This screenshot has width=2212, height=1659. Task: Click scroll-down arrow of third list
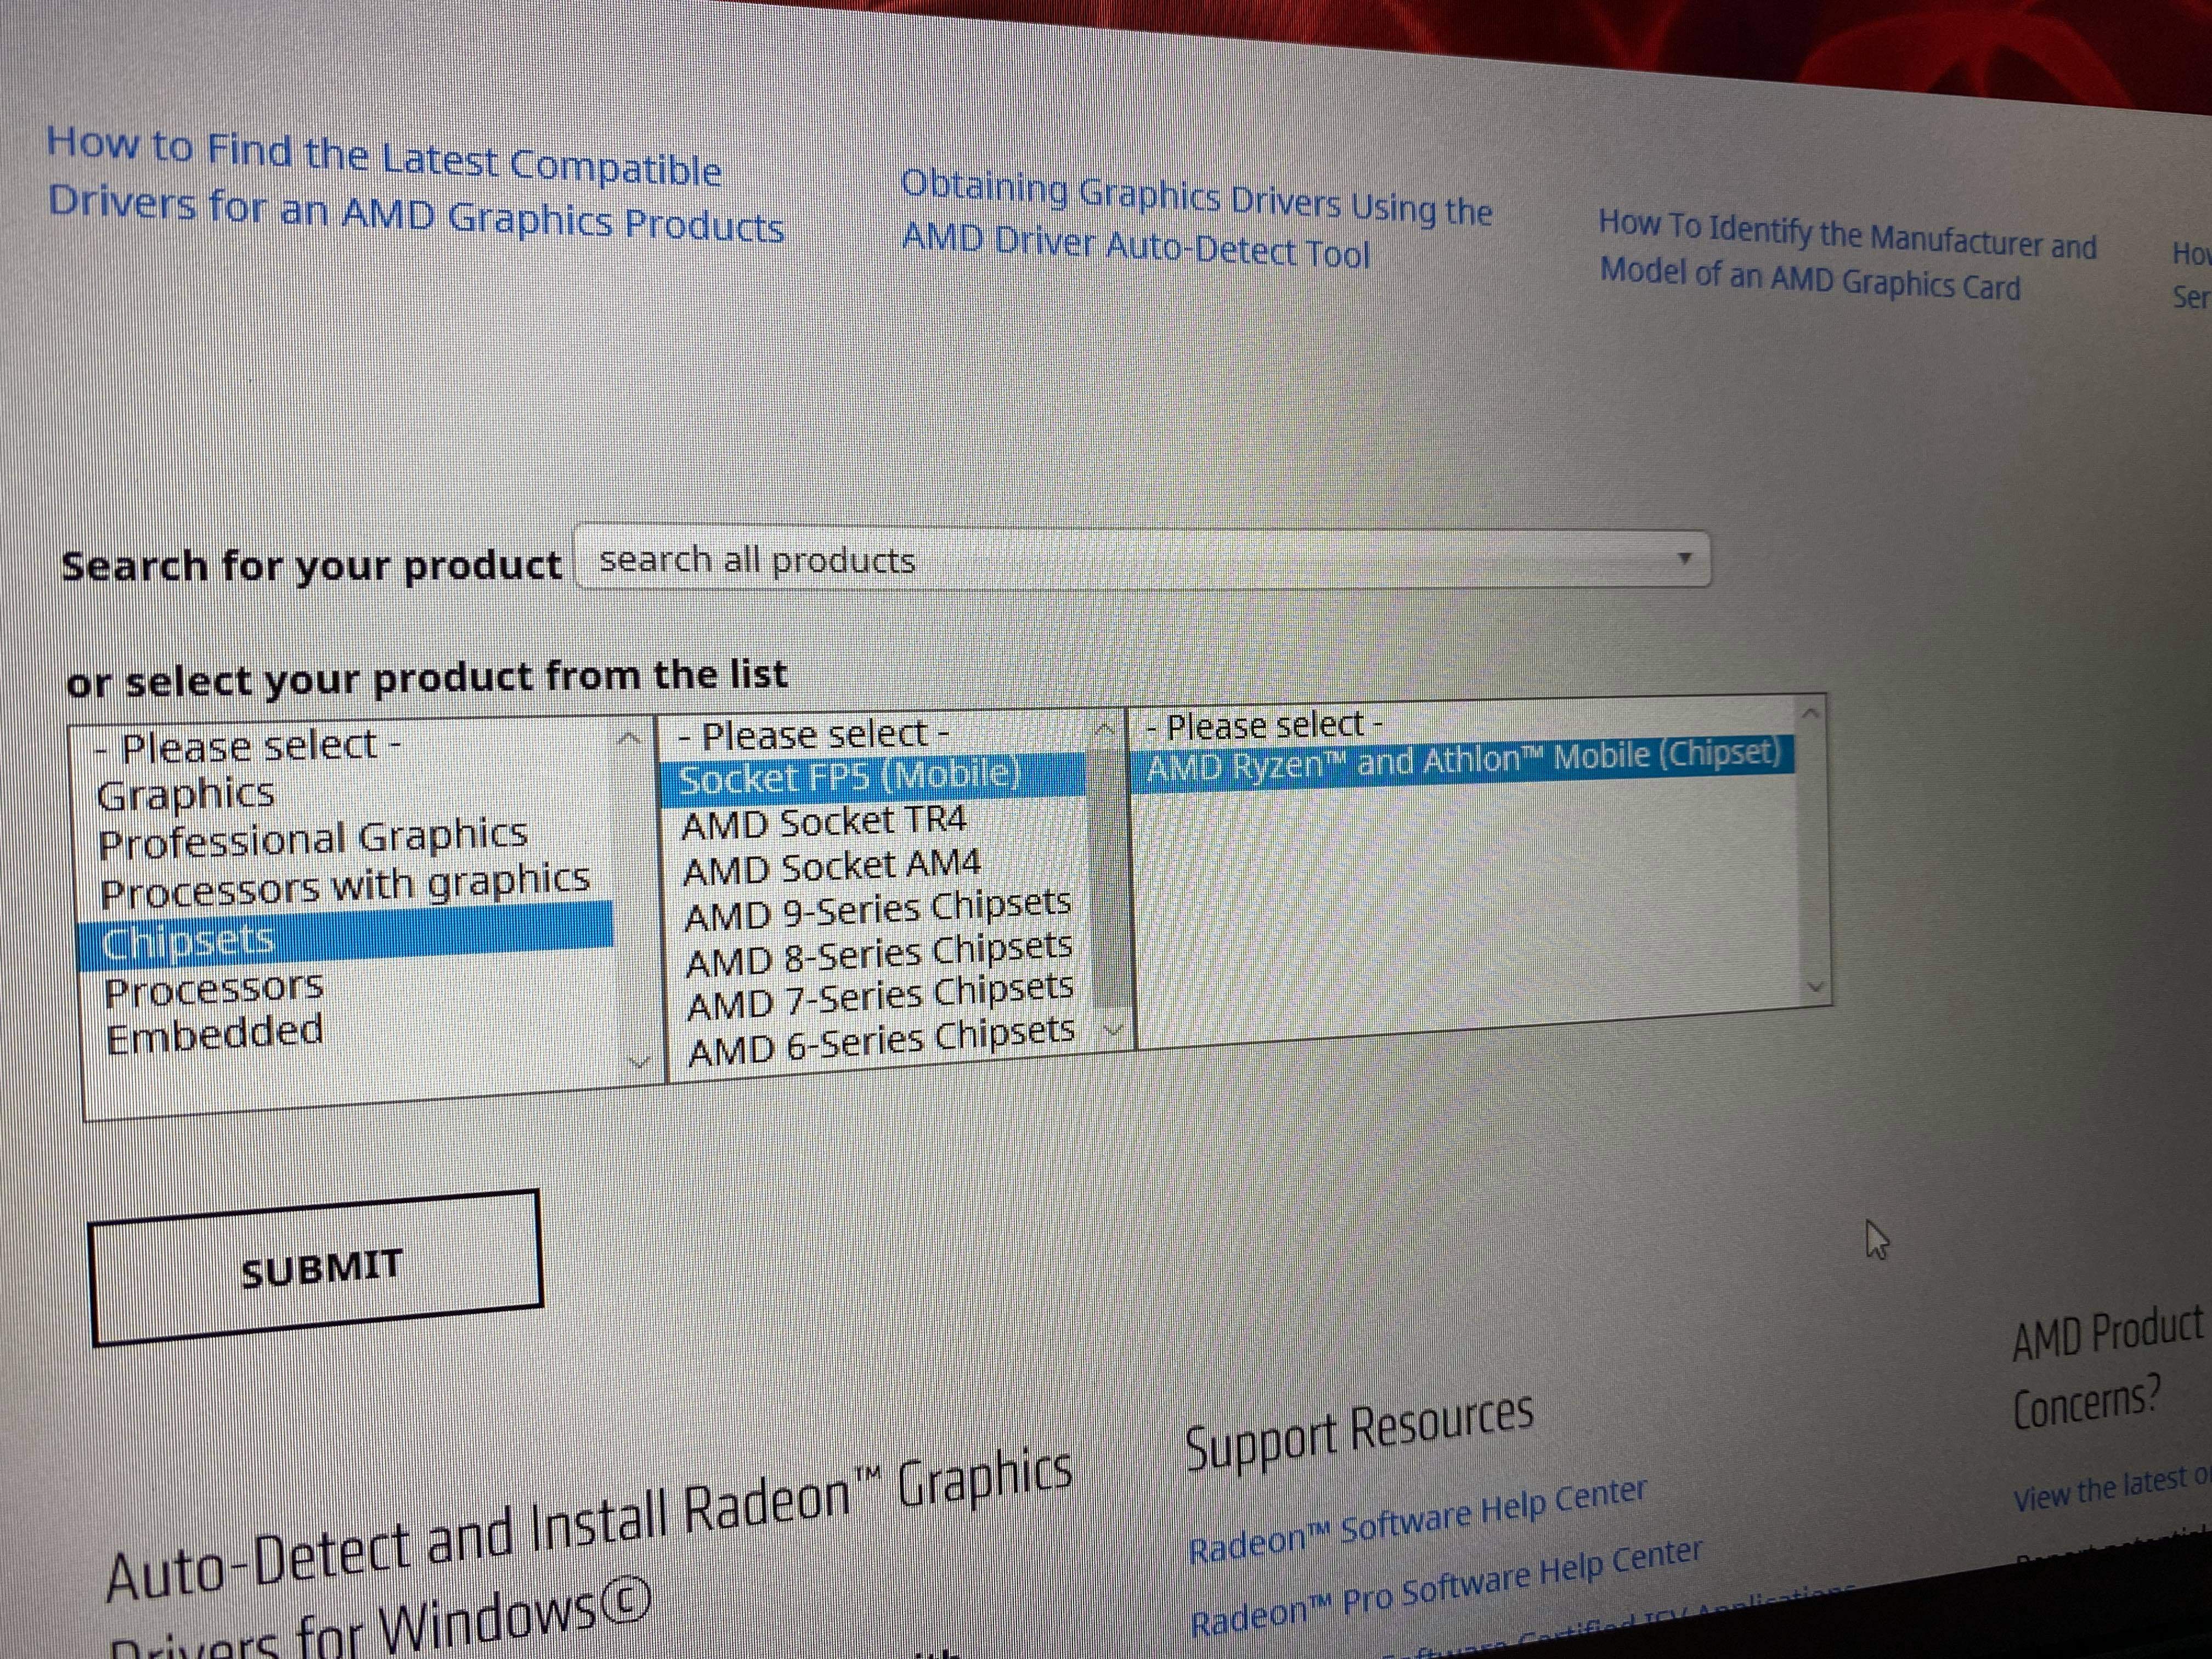tap(1817, 987)
